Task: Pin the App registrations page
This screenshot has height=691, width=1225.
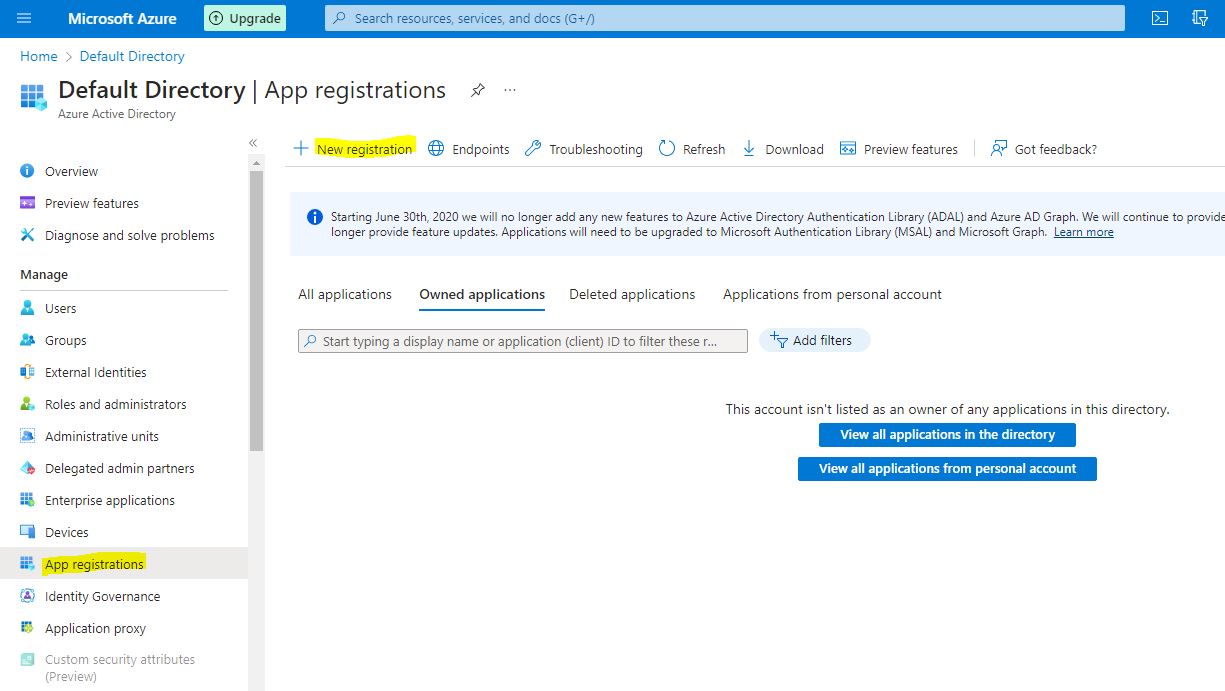Action: click(x=478, y=90)
